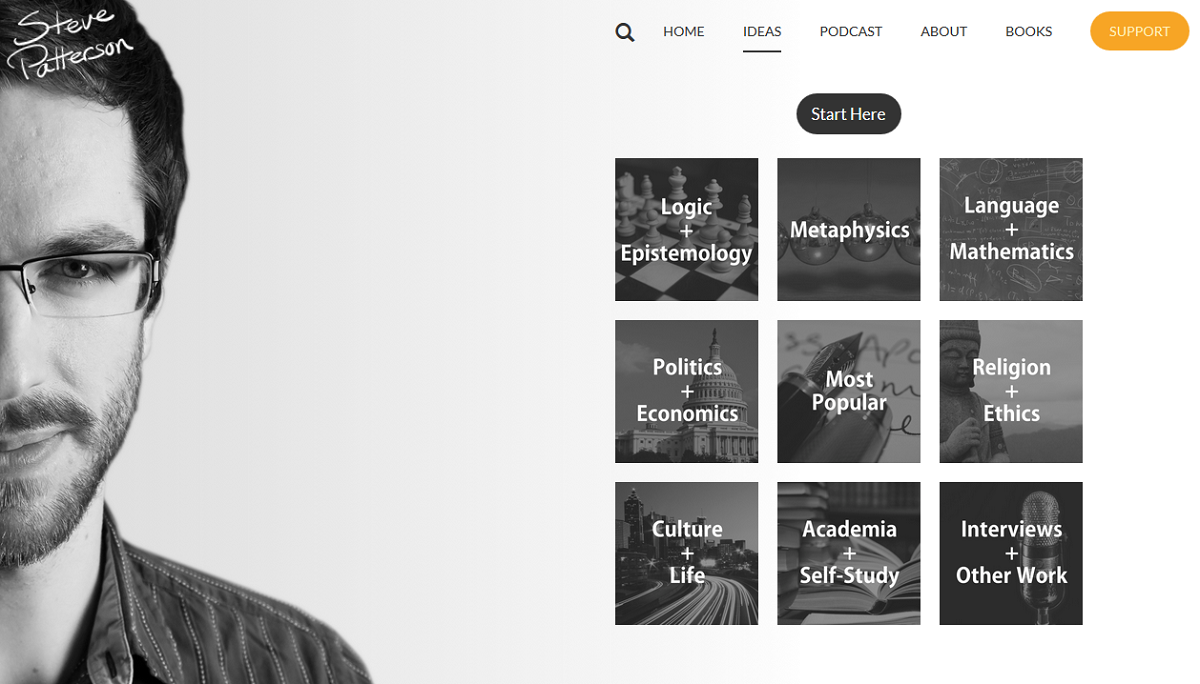Select the Culture + Life tile
The height and width of the screenshot is (684, 1200).
click(686, 553)
